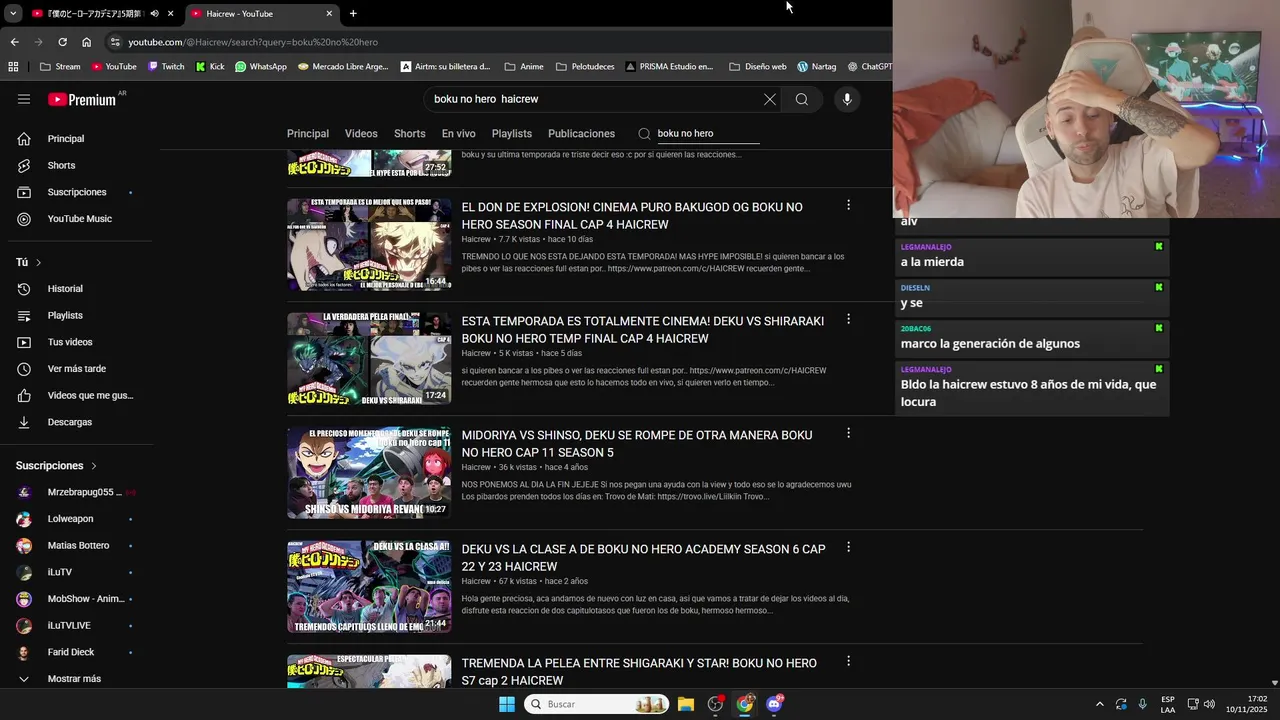
Task: Open Historial in the sidebar
Action: [x=65, y=289]
